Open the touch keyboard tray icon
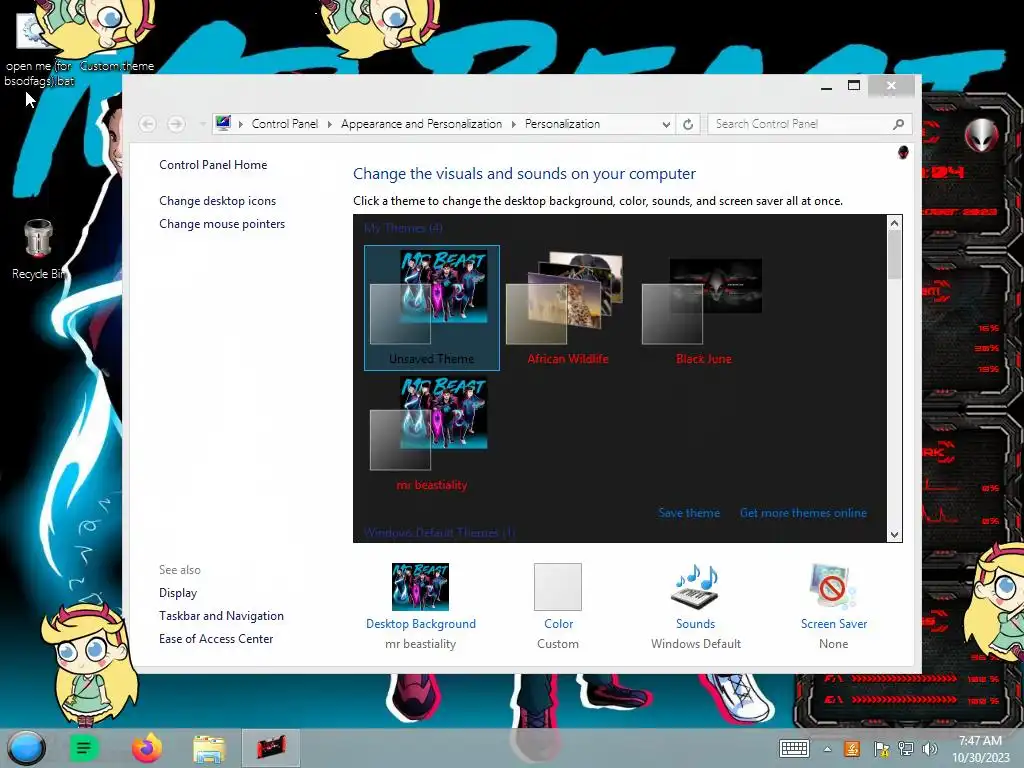Viewport: 1024px width, 768px height. coord(794,748)
